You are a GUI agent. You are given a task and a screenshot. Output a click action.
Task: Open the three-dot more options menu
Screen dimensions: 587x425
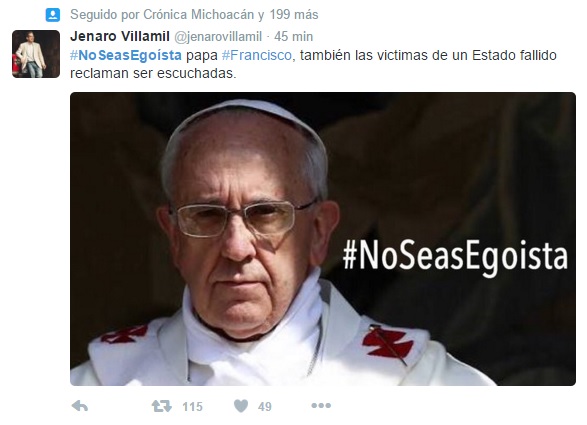(x=321, y=406)
